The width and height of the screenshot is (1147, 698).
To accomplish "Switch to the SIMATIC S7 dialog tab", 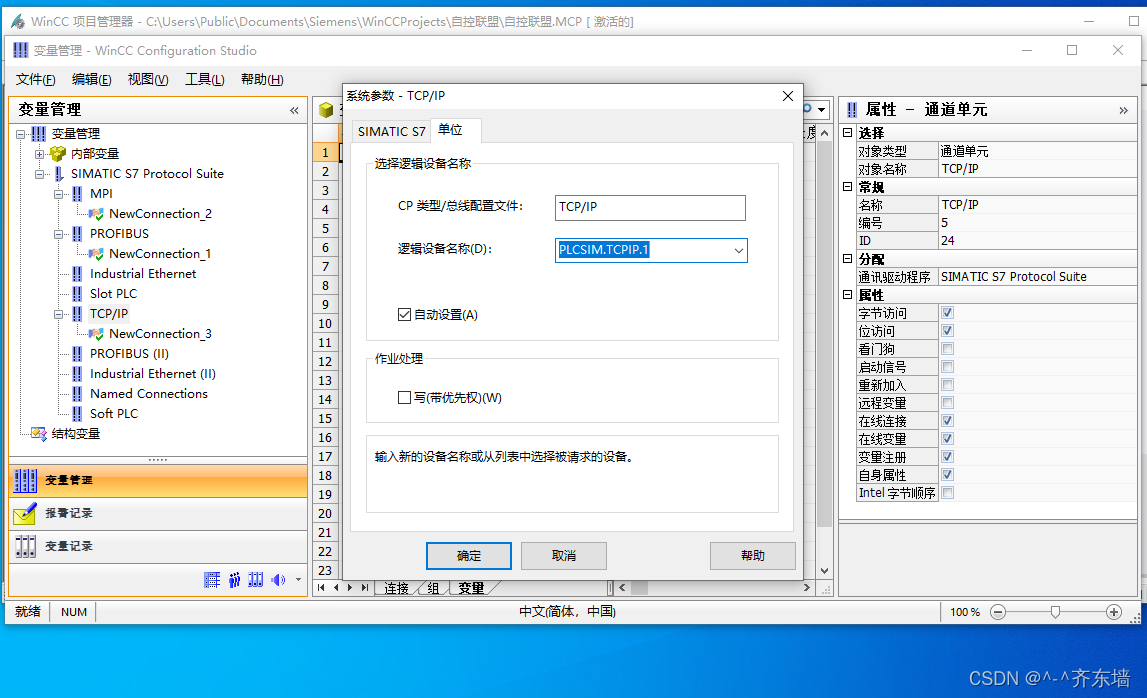I will click(391, 131).
